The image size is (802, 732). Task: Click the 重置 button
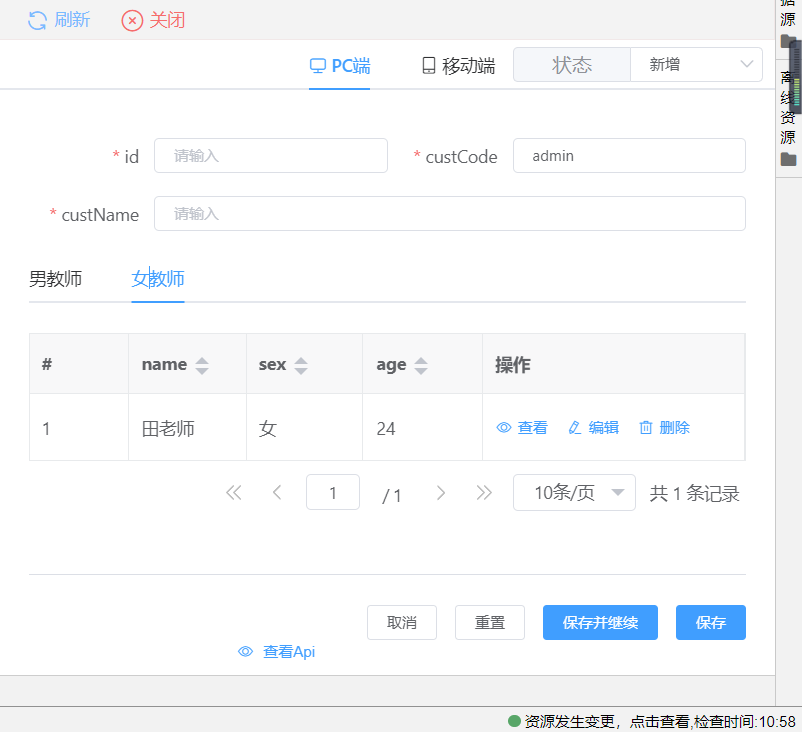pos(490,623)
